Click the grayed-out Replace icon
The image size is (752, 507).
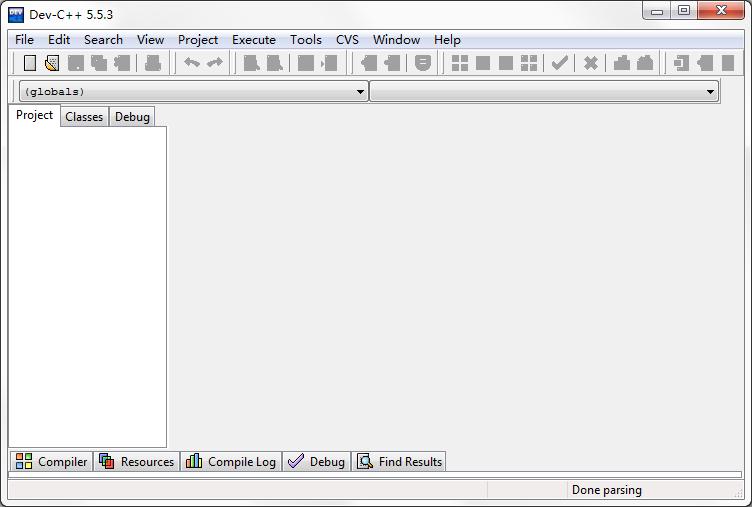point(274,63)
